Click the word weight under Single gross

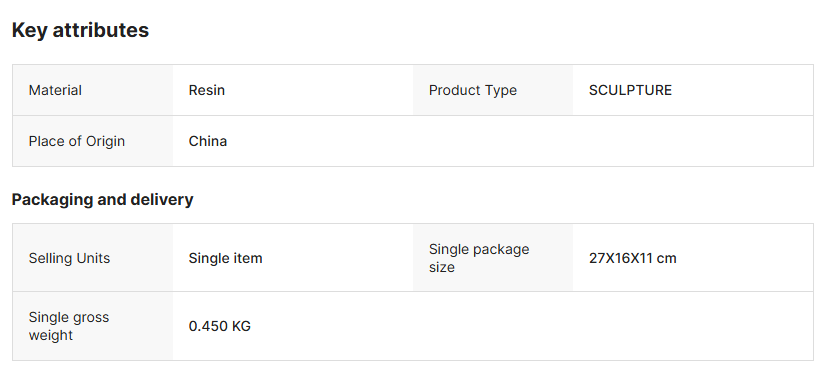point(50,335)
